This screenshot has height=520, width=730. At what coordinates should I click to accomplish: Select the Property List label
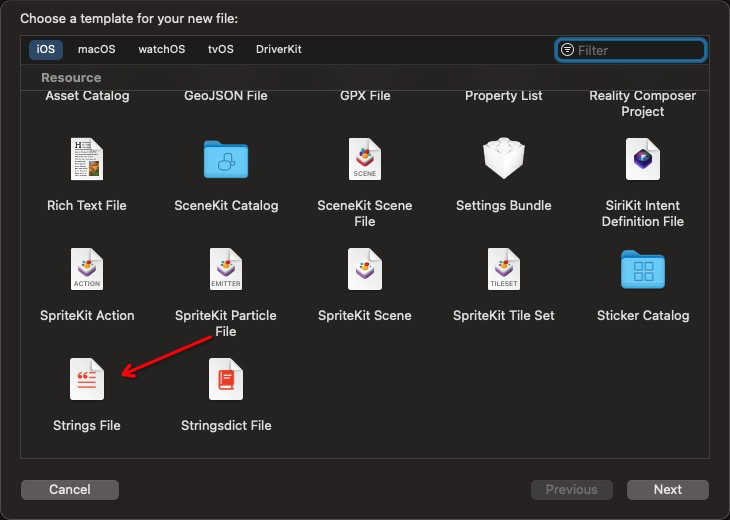[504, 96]
